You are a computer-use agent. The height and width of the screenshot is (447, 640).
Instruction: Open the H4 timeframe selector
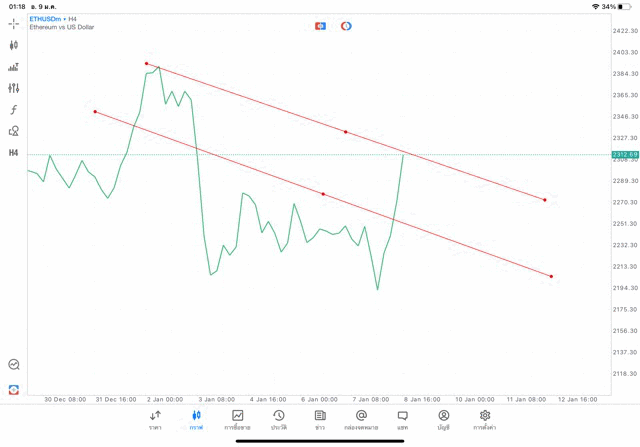click(14, 153)
